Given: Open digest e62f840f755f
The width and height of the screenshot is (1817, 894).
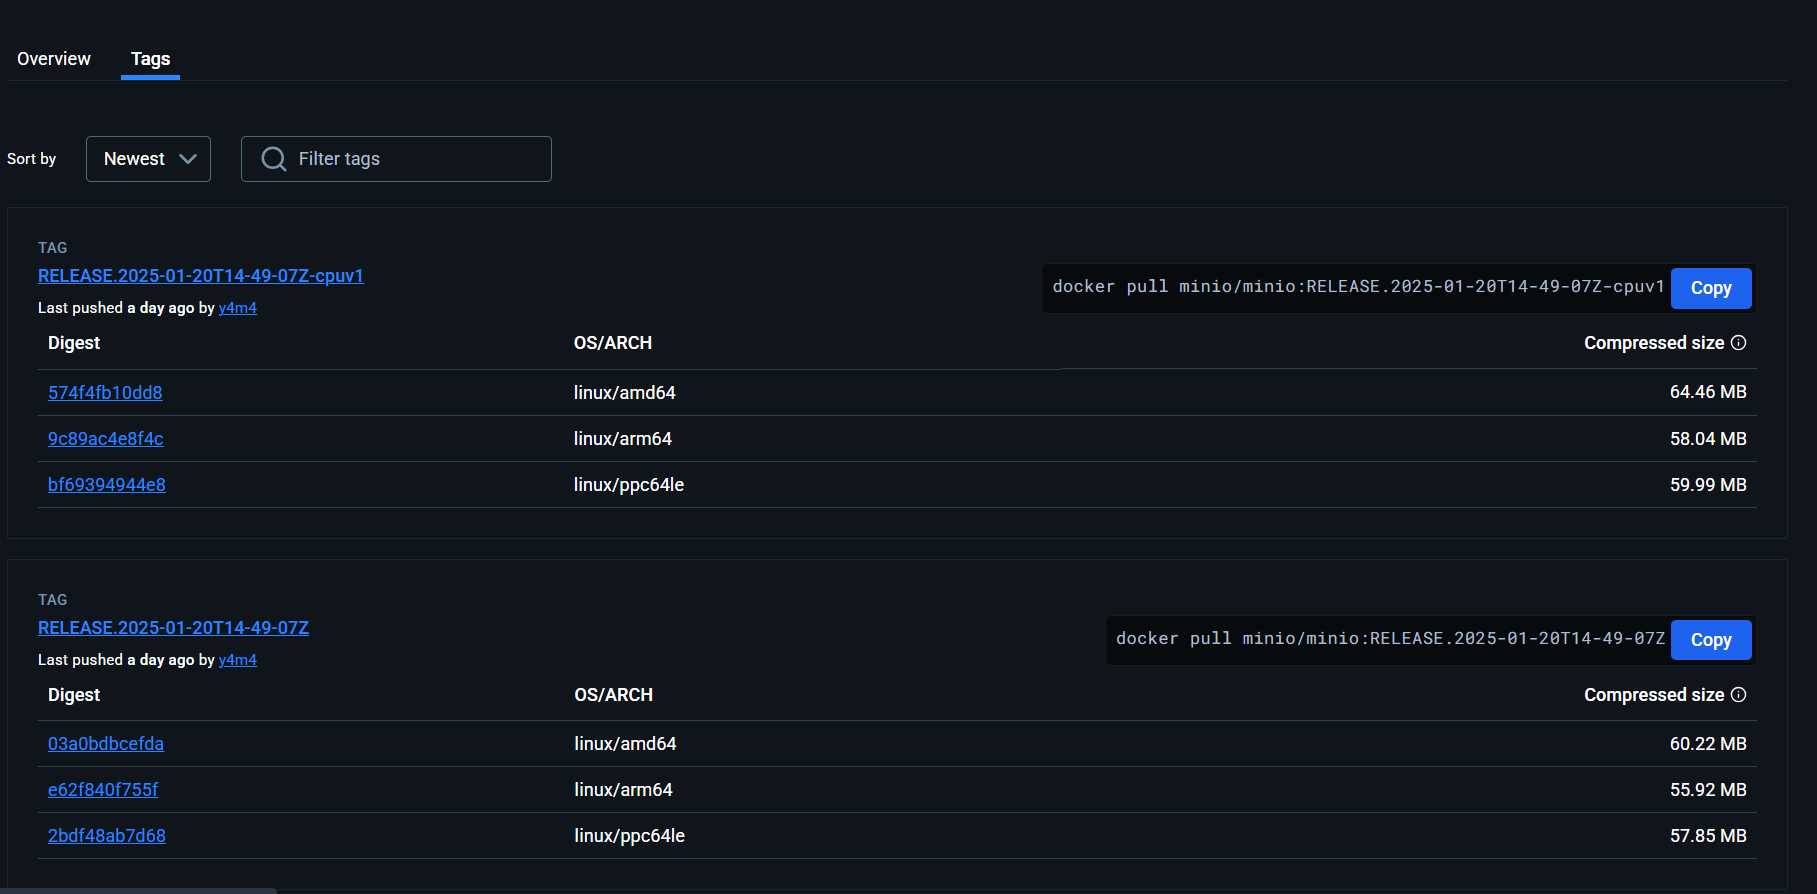Looking at the screenshot, I should [x=103, y=790].
